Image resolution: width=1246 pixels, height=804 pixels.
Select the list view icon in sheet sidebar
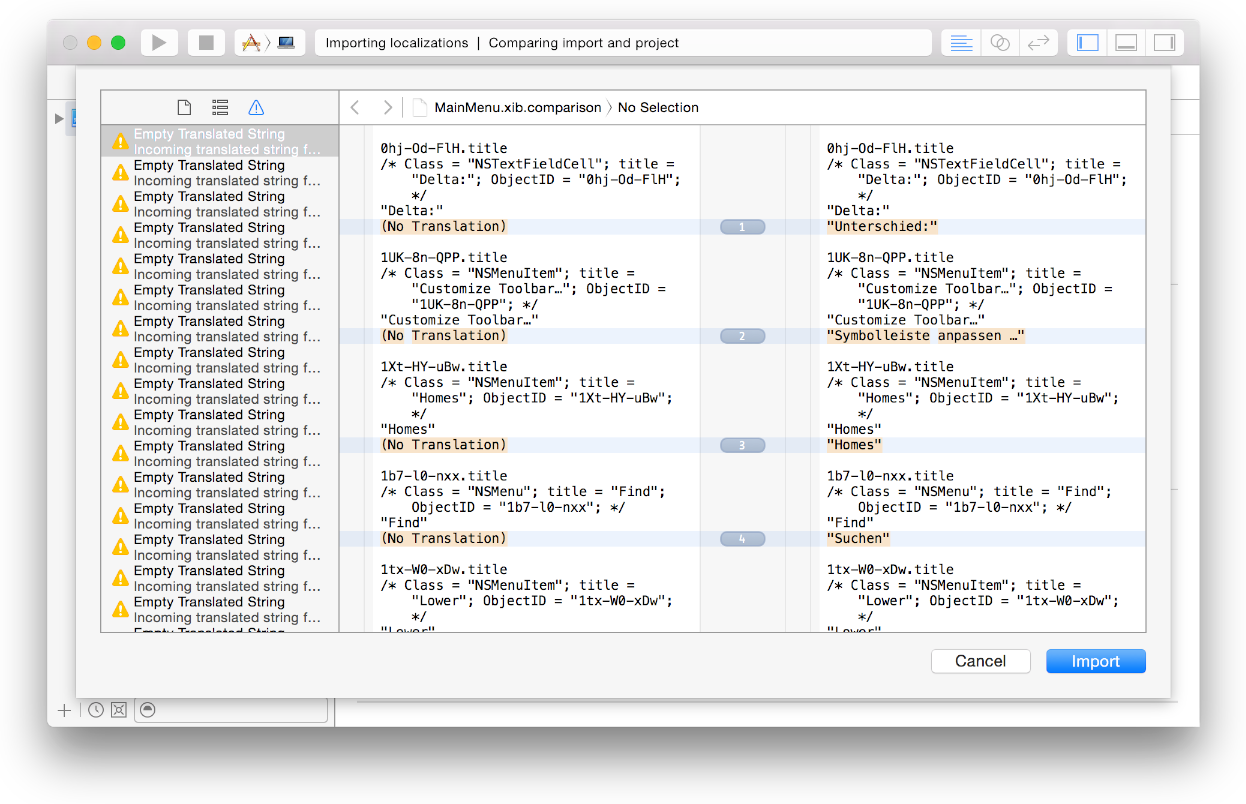pyautogui.click(x=220, y=108)
